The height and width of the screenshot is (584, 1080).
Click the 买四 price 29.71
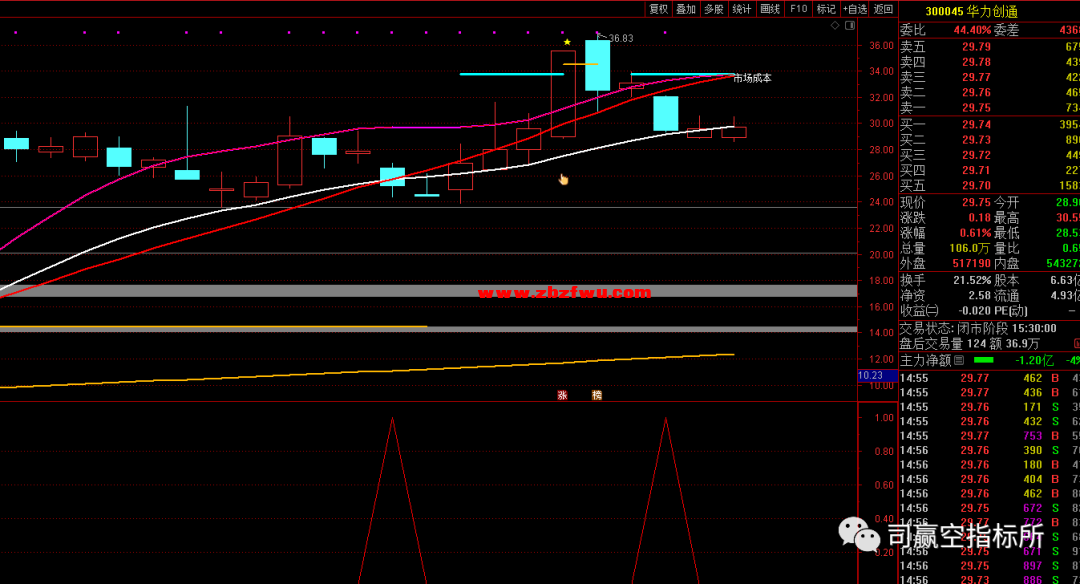click(976, 170)
